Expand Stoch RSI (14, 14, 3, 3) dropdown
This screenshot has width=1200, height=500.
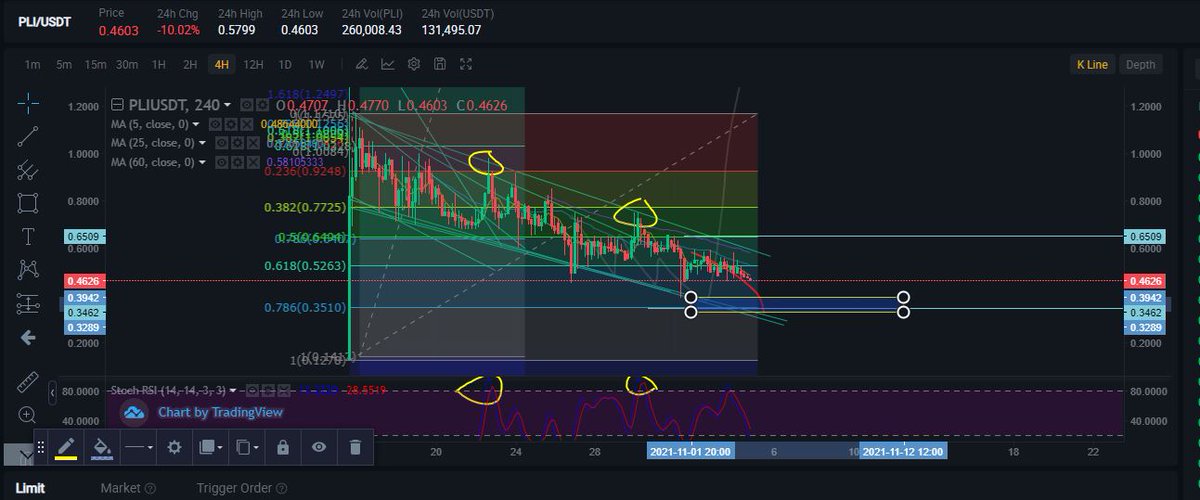coord(233,391)
